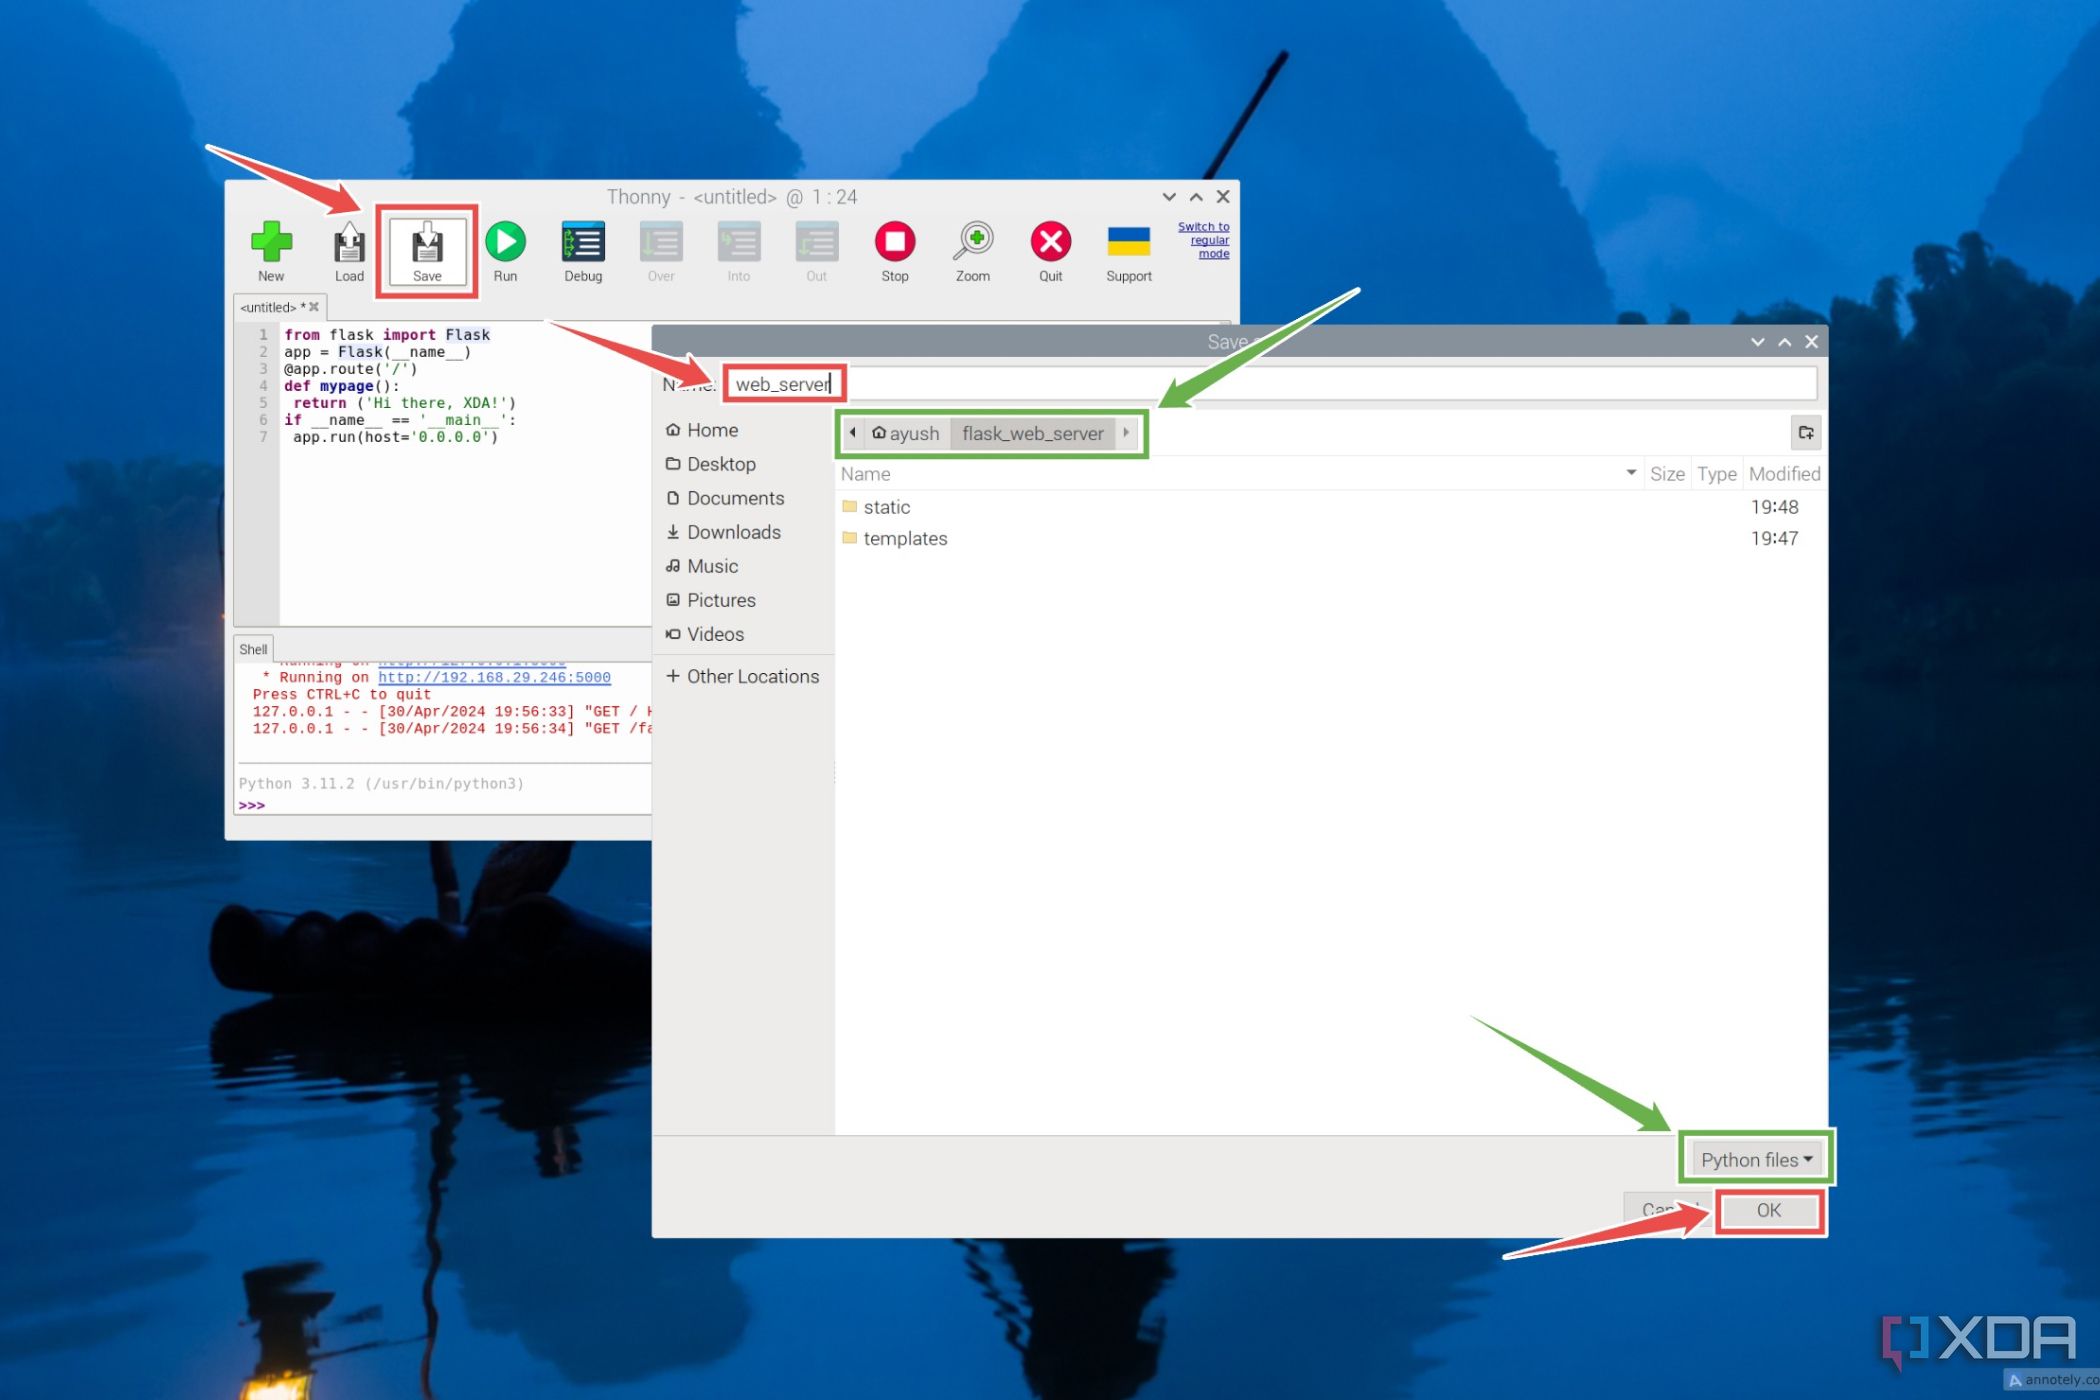
Task: Click the Load file icon
Action: coord(347,250)
